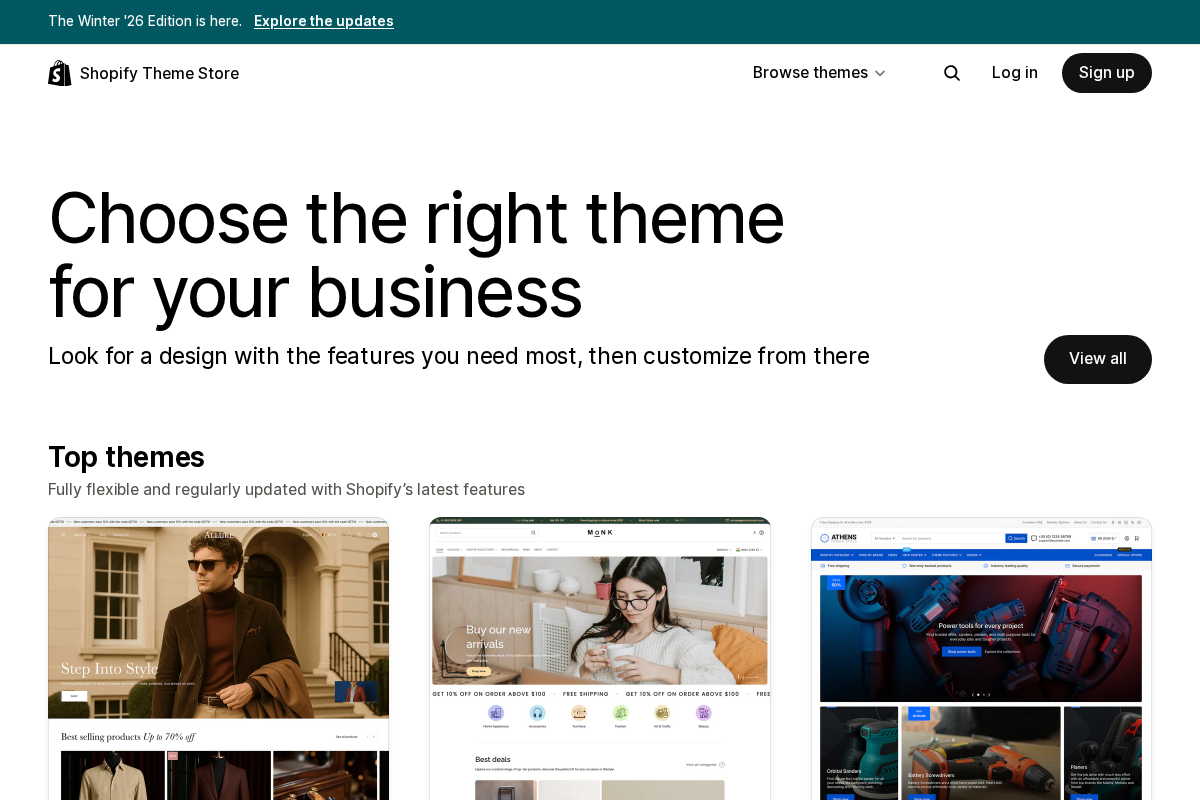Image resolution: width=1200 pixels, height=800 pixels.
Task: Click the secure payments icon in Athens bar
Action: point(1068,566)
